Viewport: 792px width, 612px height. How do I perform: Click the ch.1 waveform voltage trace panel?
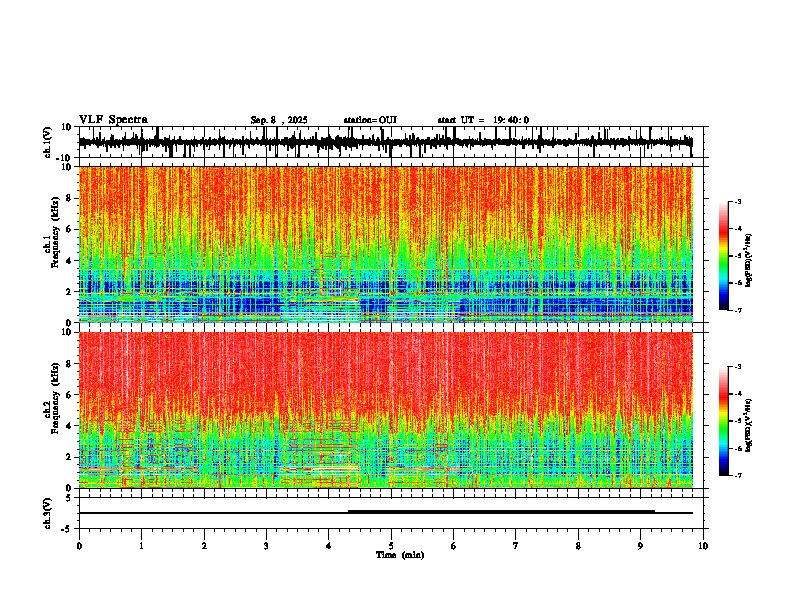pos(391,142)
